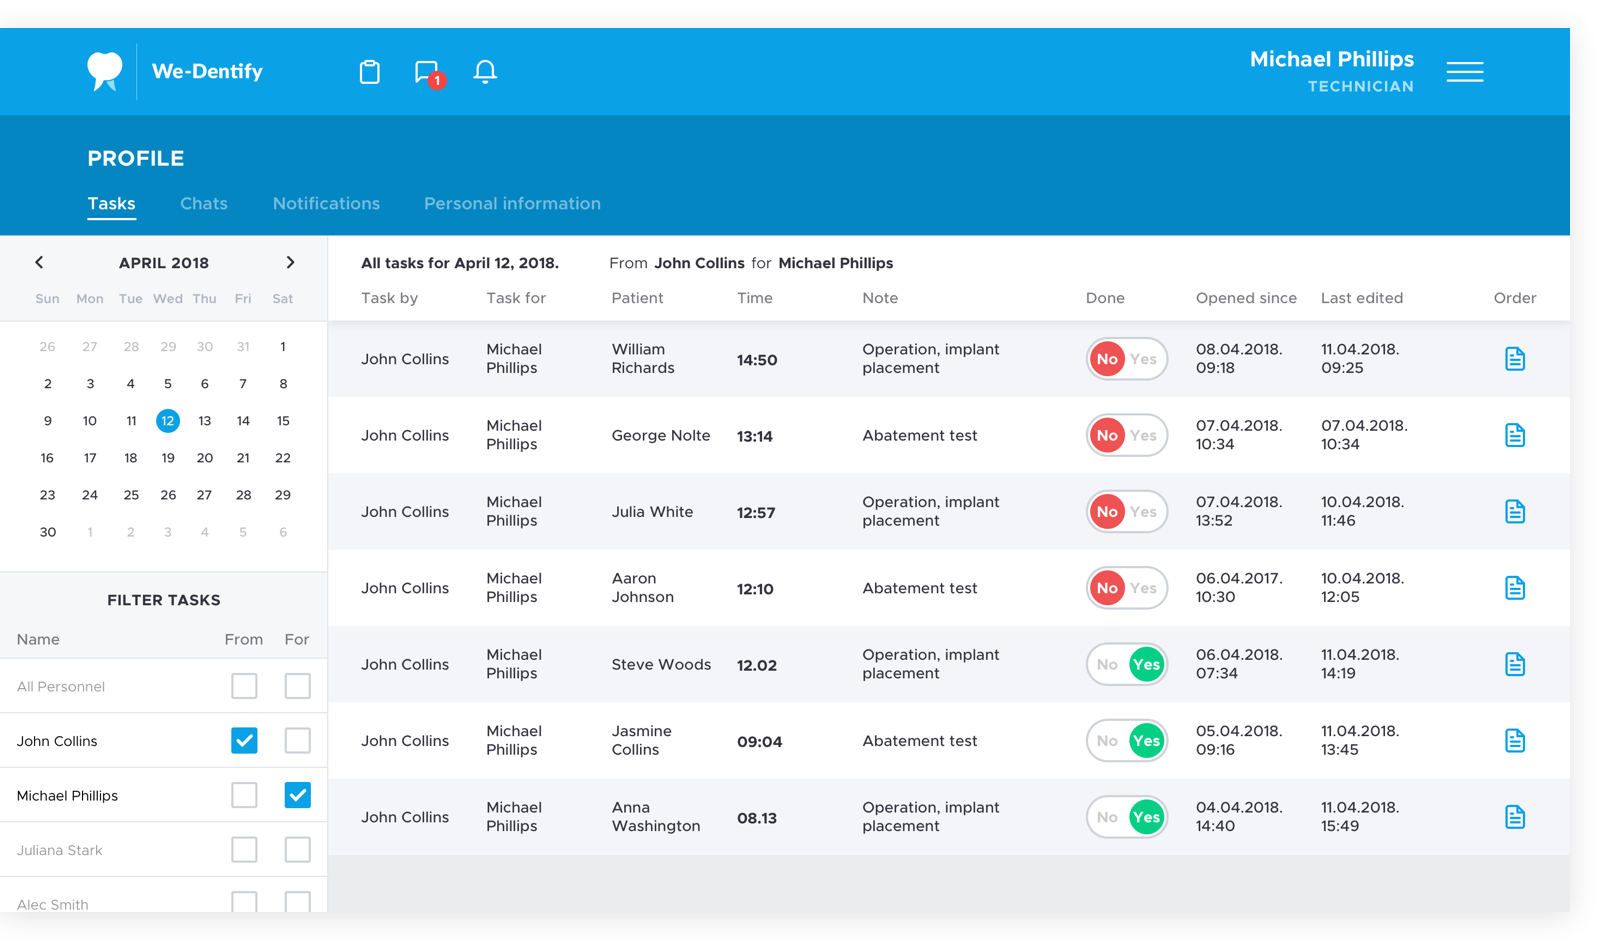1602x948 pixels.
Task: Toggle Done switch for George Nolte task
Action: 1127,436
